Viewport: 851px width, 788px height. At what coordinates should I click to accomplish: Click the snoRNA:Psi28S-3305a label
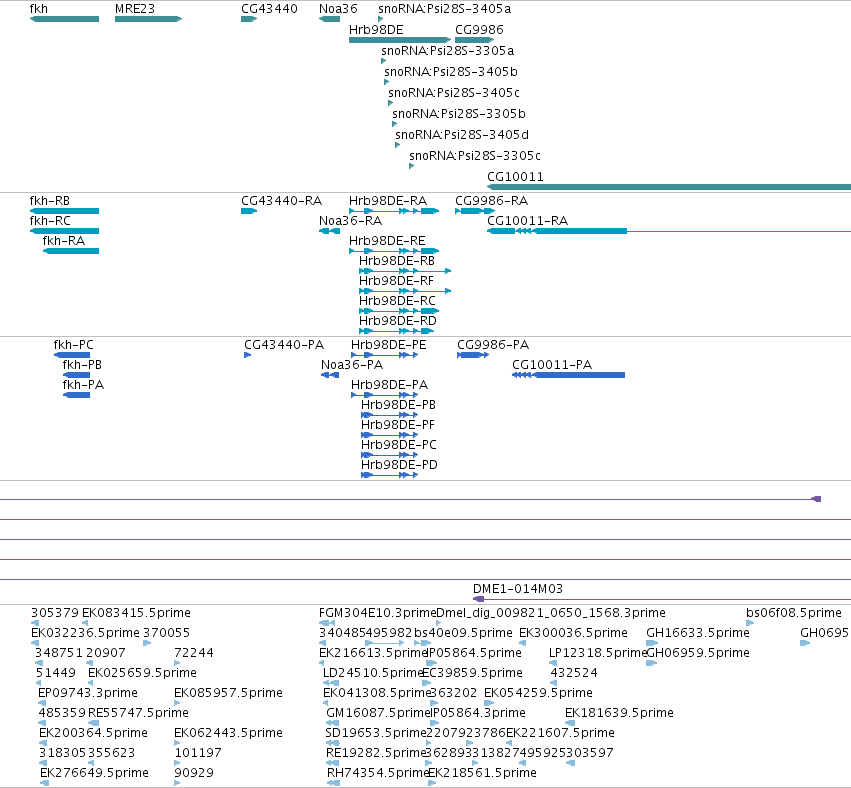tap(448, 50)
